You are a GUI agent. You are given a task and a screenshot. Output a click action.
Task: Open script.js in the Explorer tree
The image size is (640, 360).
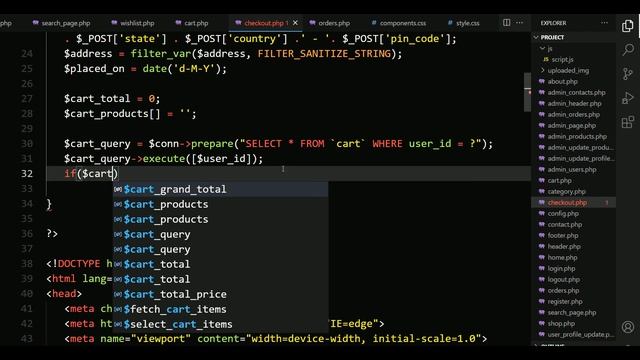[573, 59]
